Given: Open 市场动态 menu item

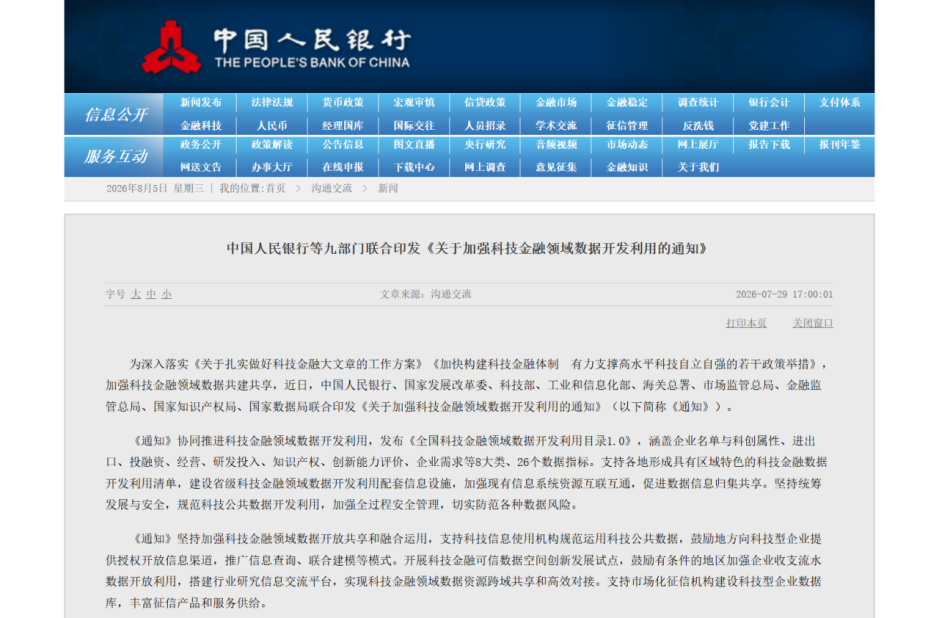Looking at the screenshot, I should point(627,144).
